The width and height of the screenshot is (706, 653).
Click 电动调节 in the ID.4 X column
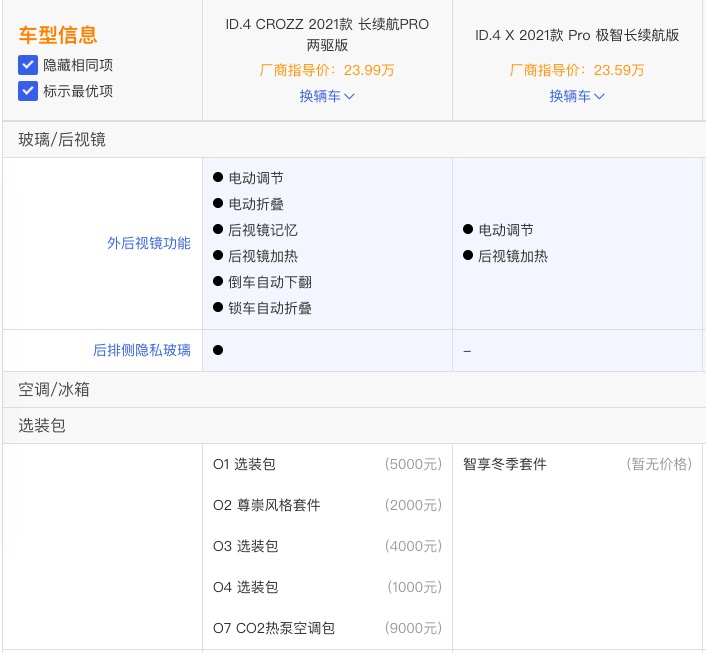coord(506,230)
